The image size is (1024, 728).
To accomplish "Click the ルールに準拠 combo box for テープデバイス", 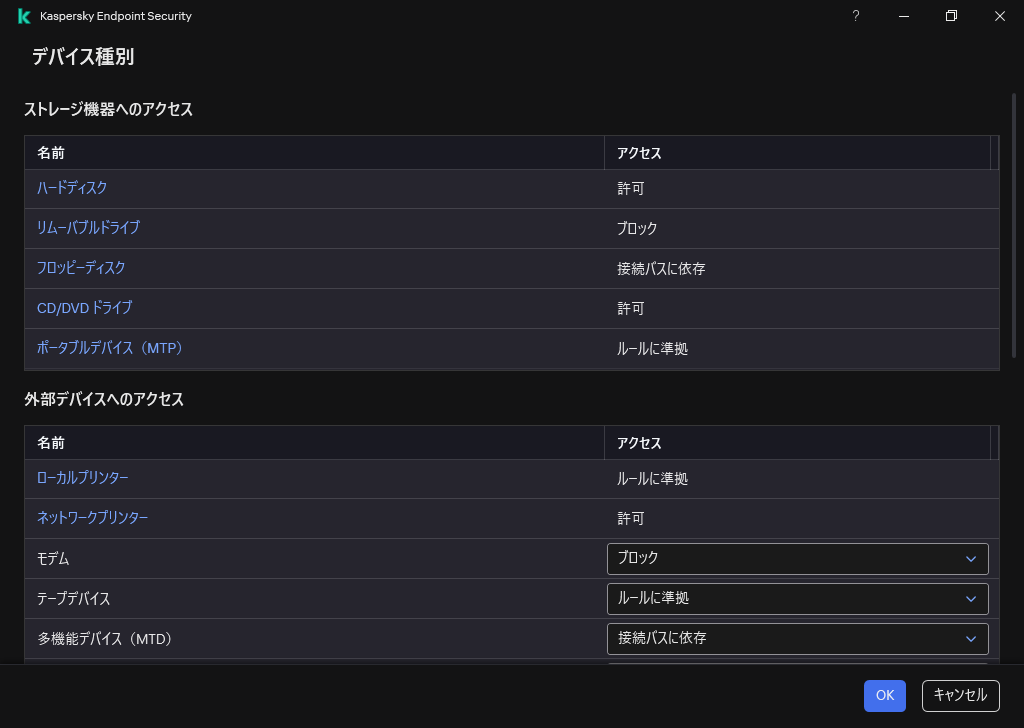I will click(x=798, y=599).
